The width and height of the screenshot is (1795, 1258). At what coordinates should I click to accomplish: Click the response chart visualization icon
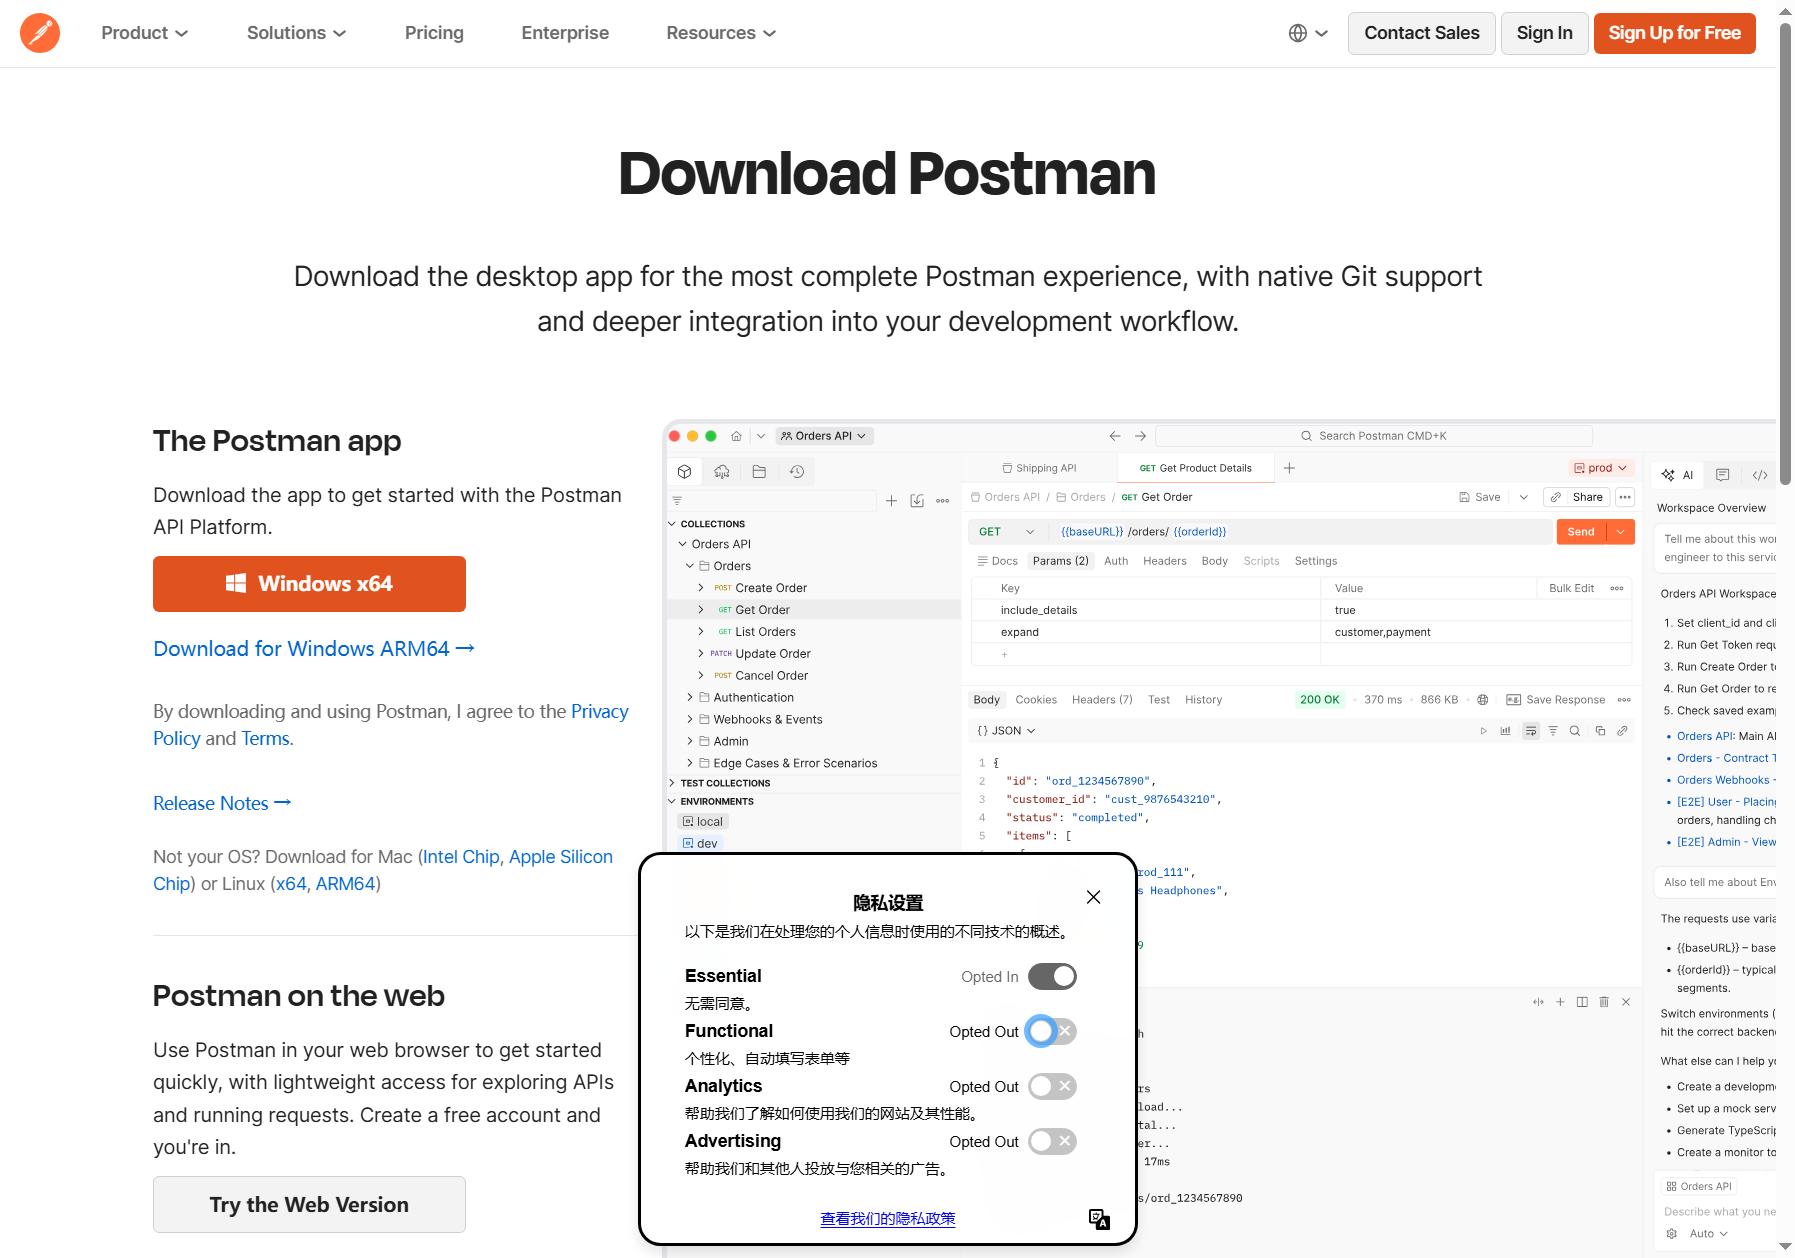tap(1505, 731)
